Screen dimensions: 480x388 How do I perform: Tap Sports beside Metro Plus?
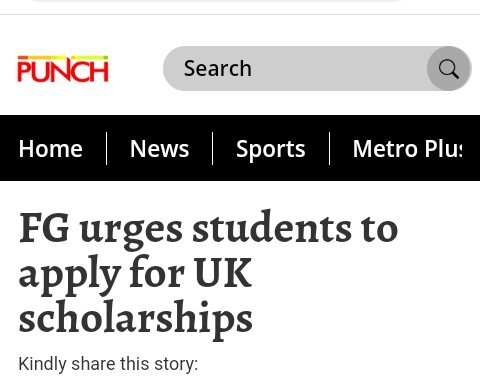click(x=270, y=149)
